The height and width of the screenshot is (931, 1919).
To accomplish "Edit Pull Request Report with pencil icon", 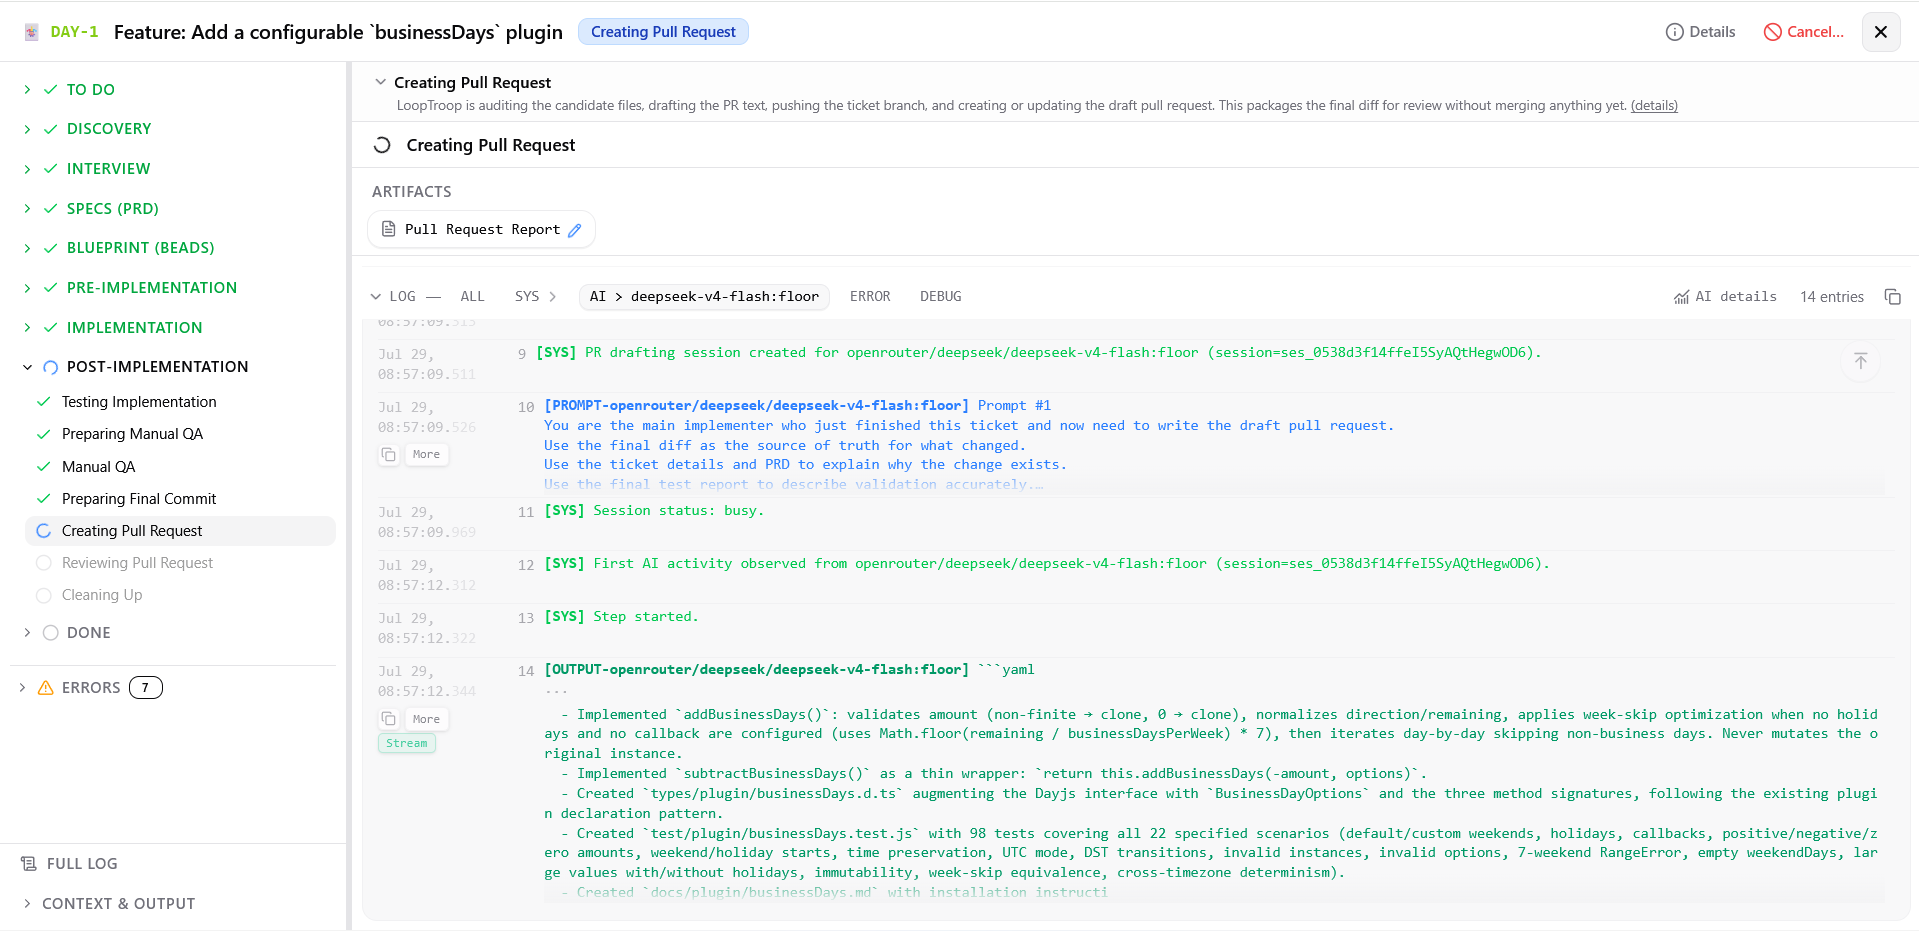I will coord(575,230).
